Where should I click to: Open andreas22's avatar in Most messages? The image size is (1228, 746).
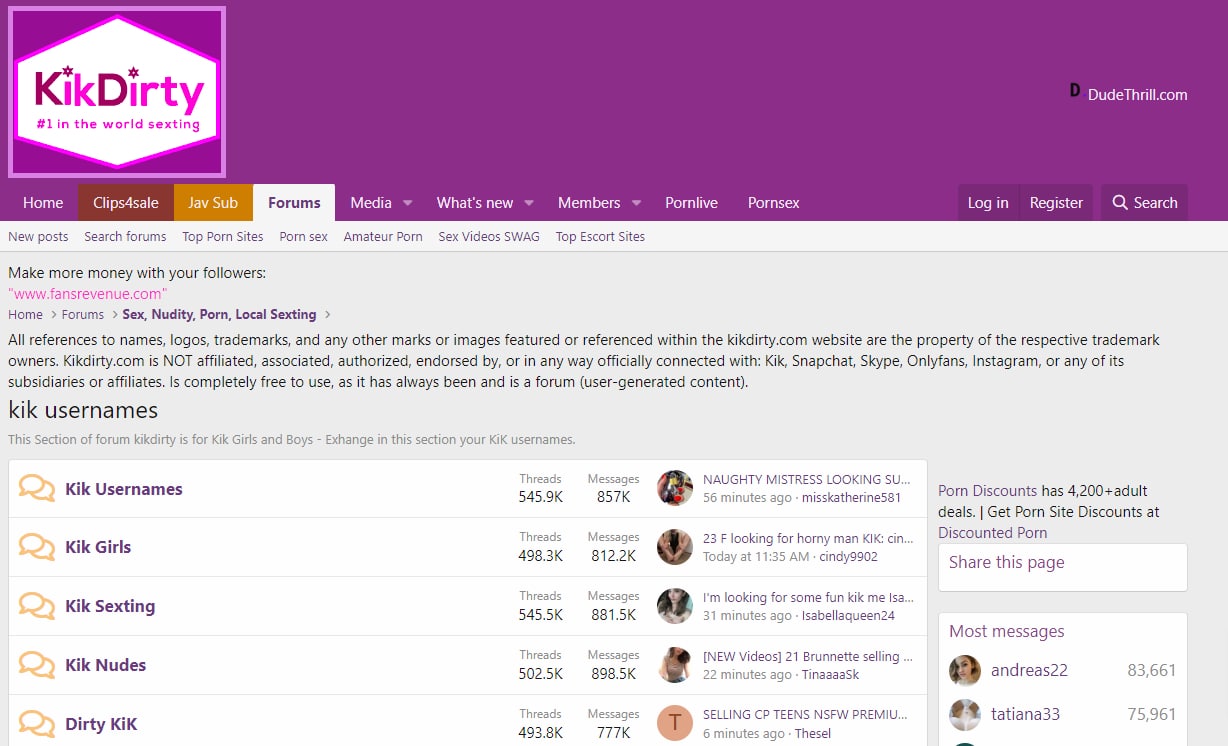point(965,670)
